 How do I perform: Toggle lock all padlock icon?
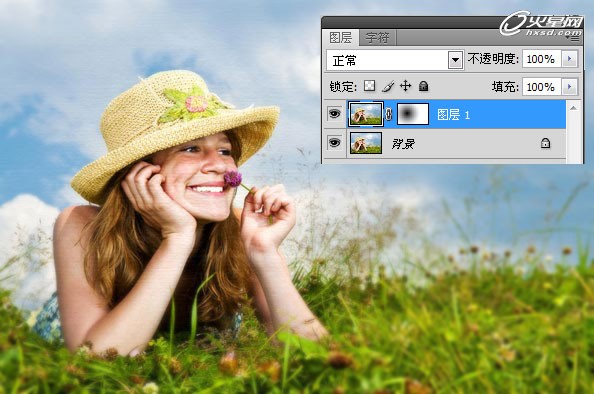(x=424, y=86)
